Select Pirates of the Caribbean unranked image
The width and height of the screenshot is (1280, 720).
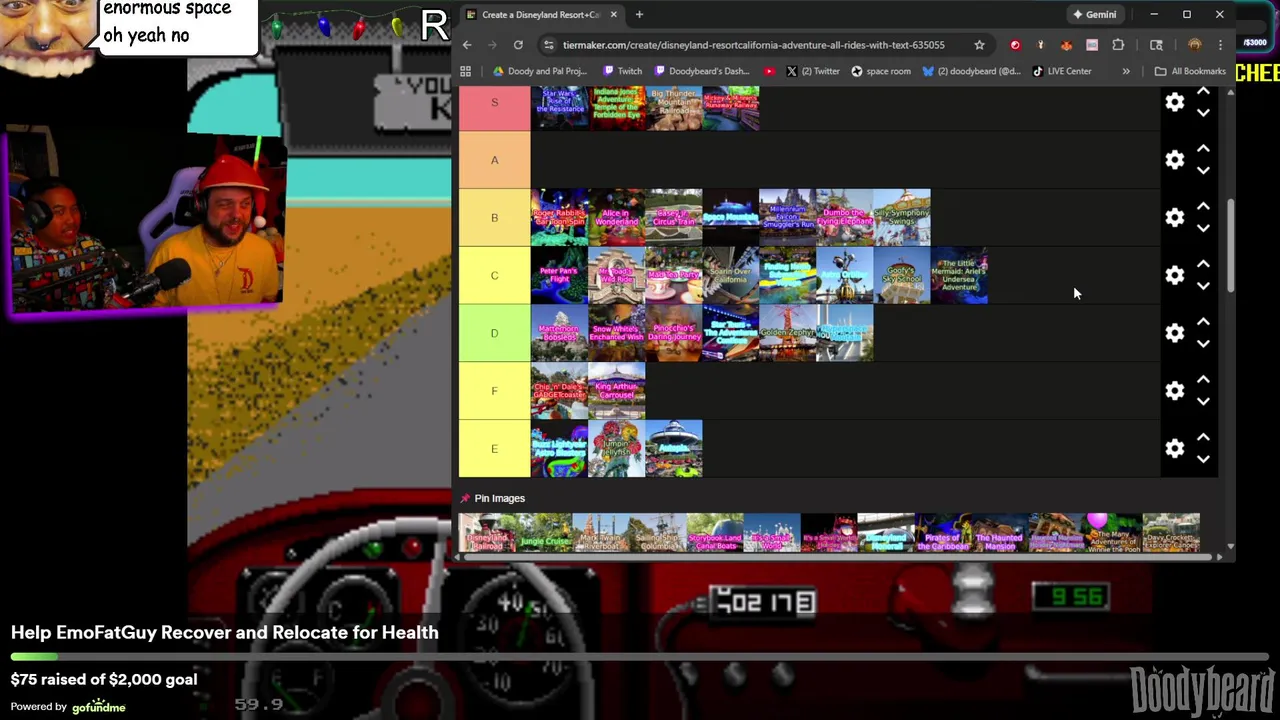pyautogui.click(x=943, y=533)
